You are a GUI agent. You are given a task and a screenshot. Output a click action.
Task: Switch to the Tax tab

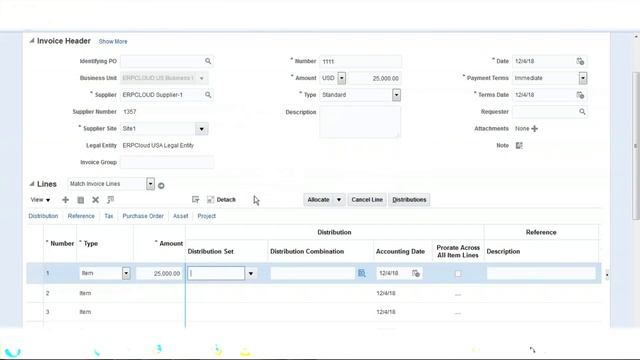click(x=109, y=216)
